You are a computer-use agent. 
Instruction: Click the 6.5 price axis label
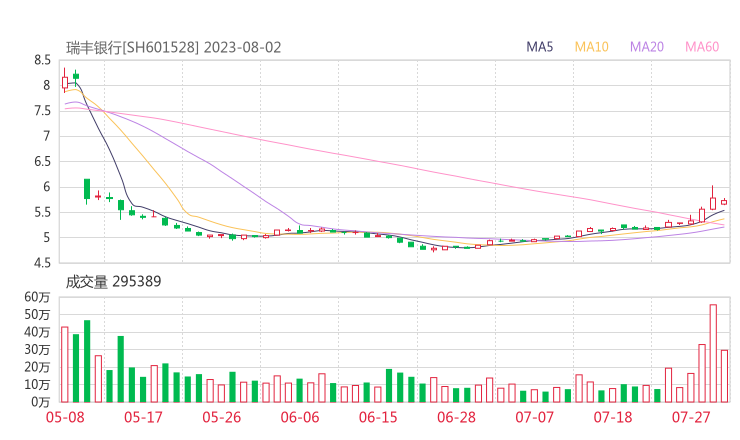coord(42,161)
